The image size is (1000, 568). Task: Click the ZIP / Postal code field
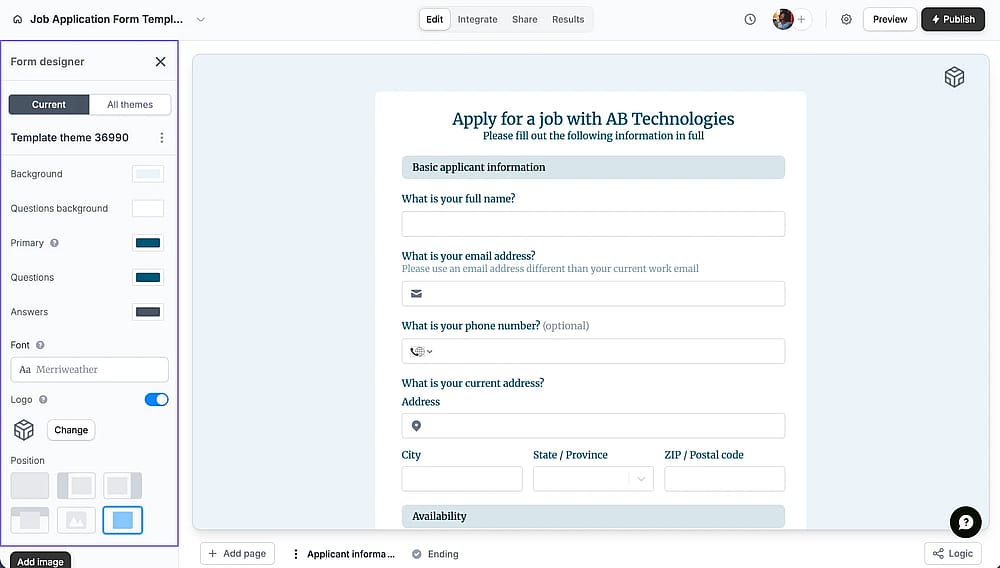coord(724,479)
